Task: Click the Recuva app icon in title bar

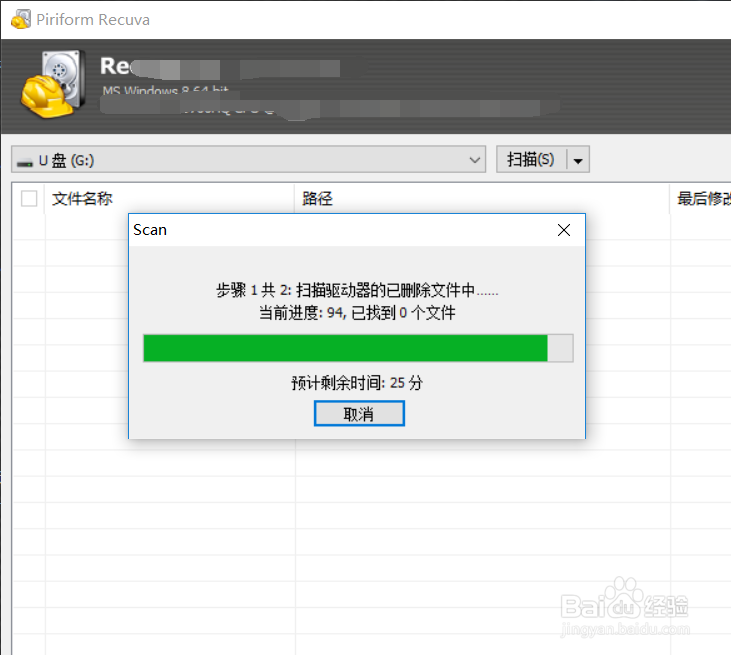Action: pyautogui.click(x=21, y=20)
